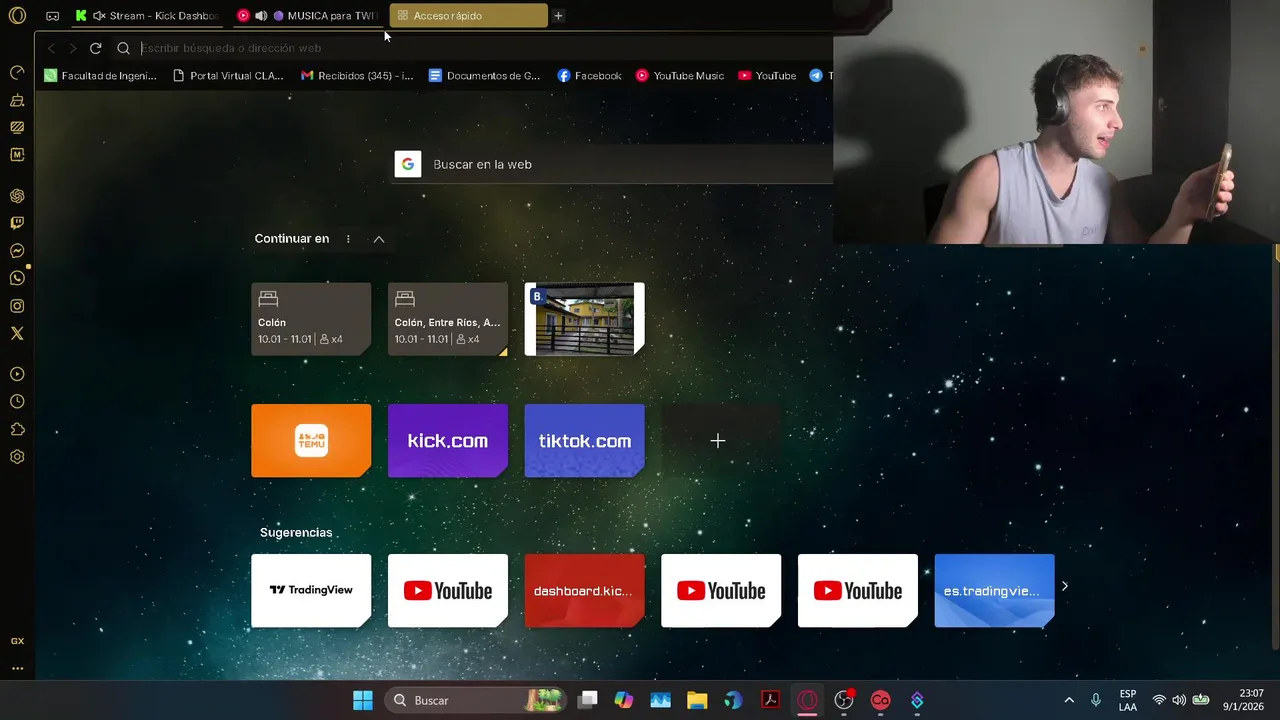The height and width of the screenshot is (720, 1280).
Task: Open the Booking house photo thumbnail
Action: (x=585, y=319)
